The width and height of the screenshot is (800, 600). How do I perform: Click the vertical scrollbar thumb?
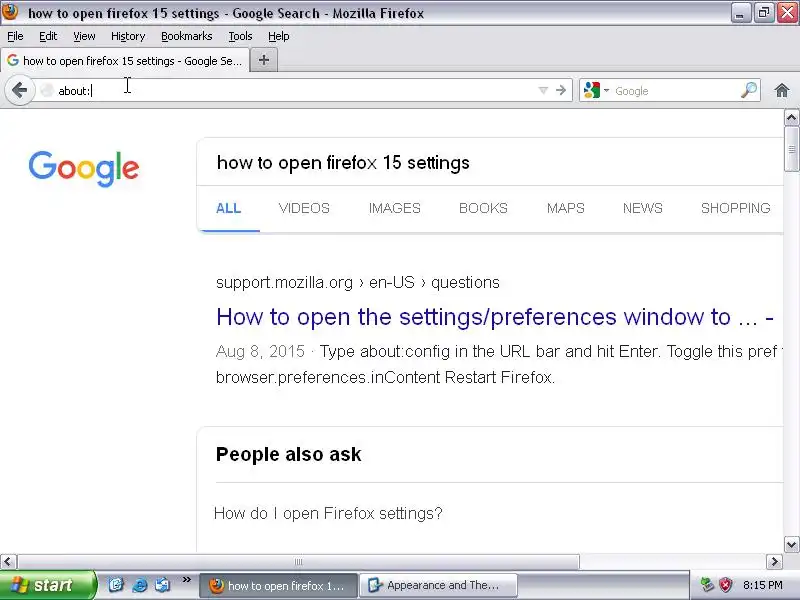pyautogui.click(x=791, y=149)
